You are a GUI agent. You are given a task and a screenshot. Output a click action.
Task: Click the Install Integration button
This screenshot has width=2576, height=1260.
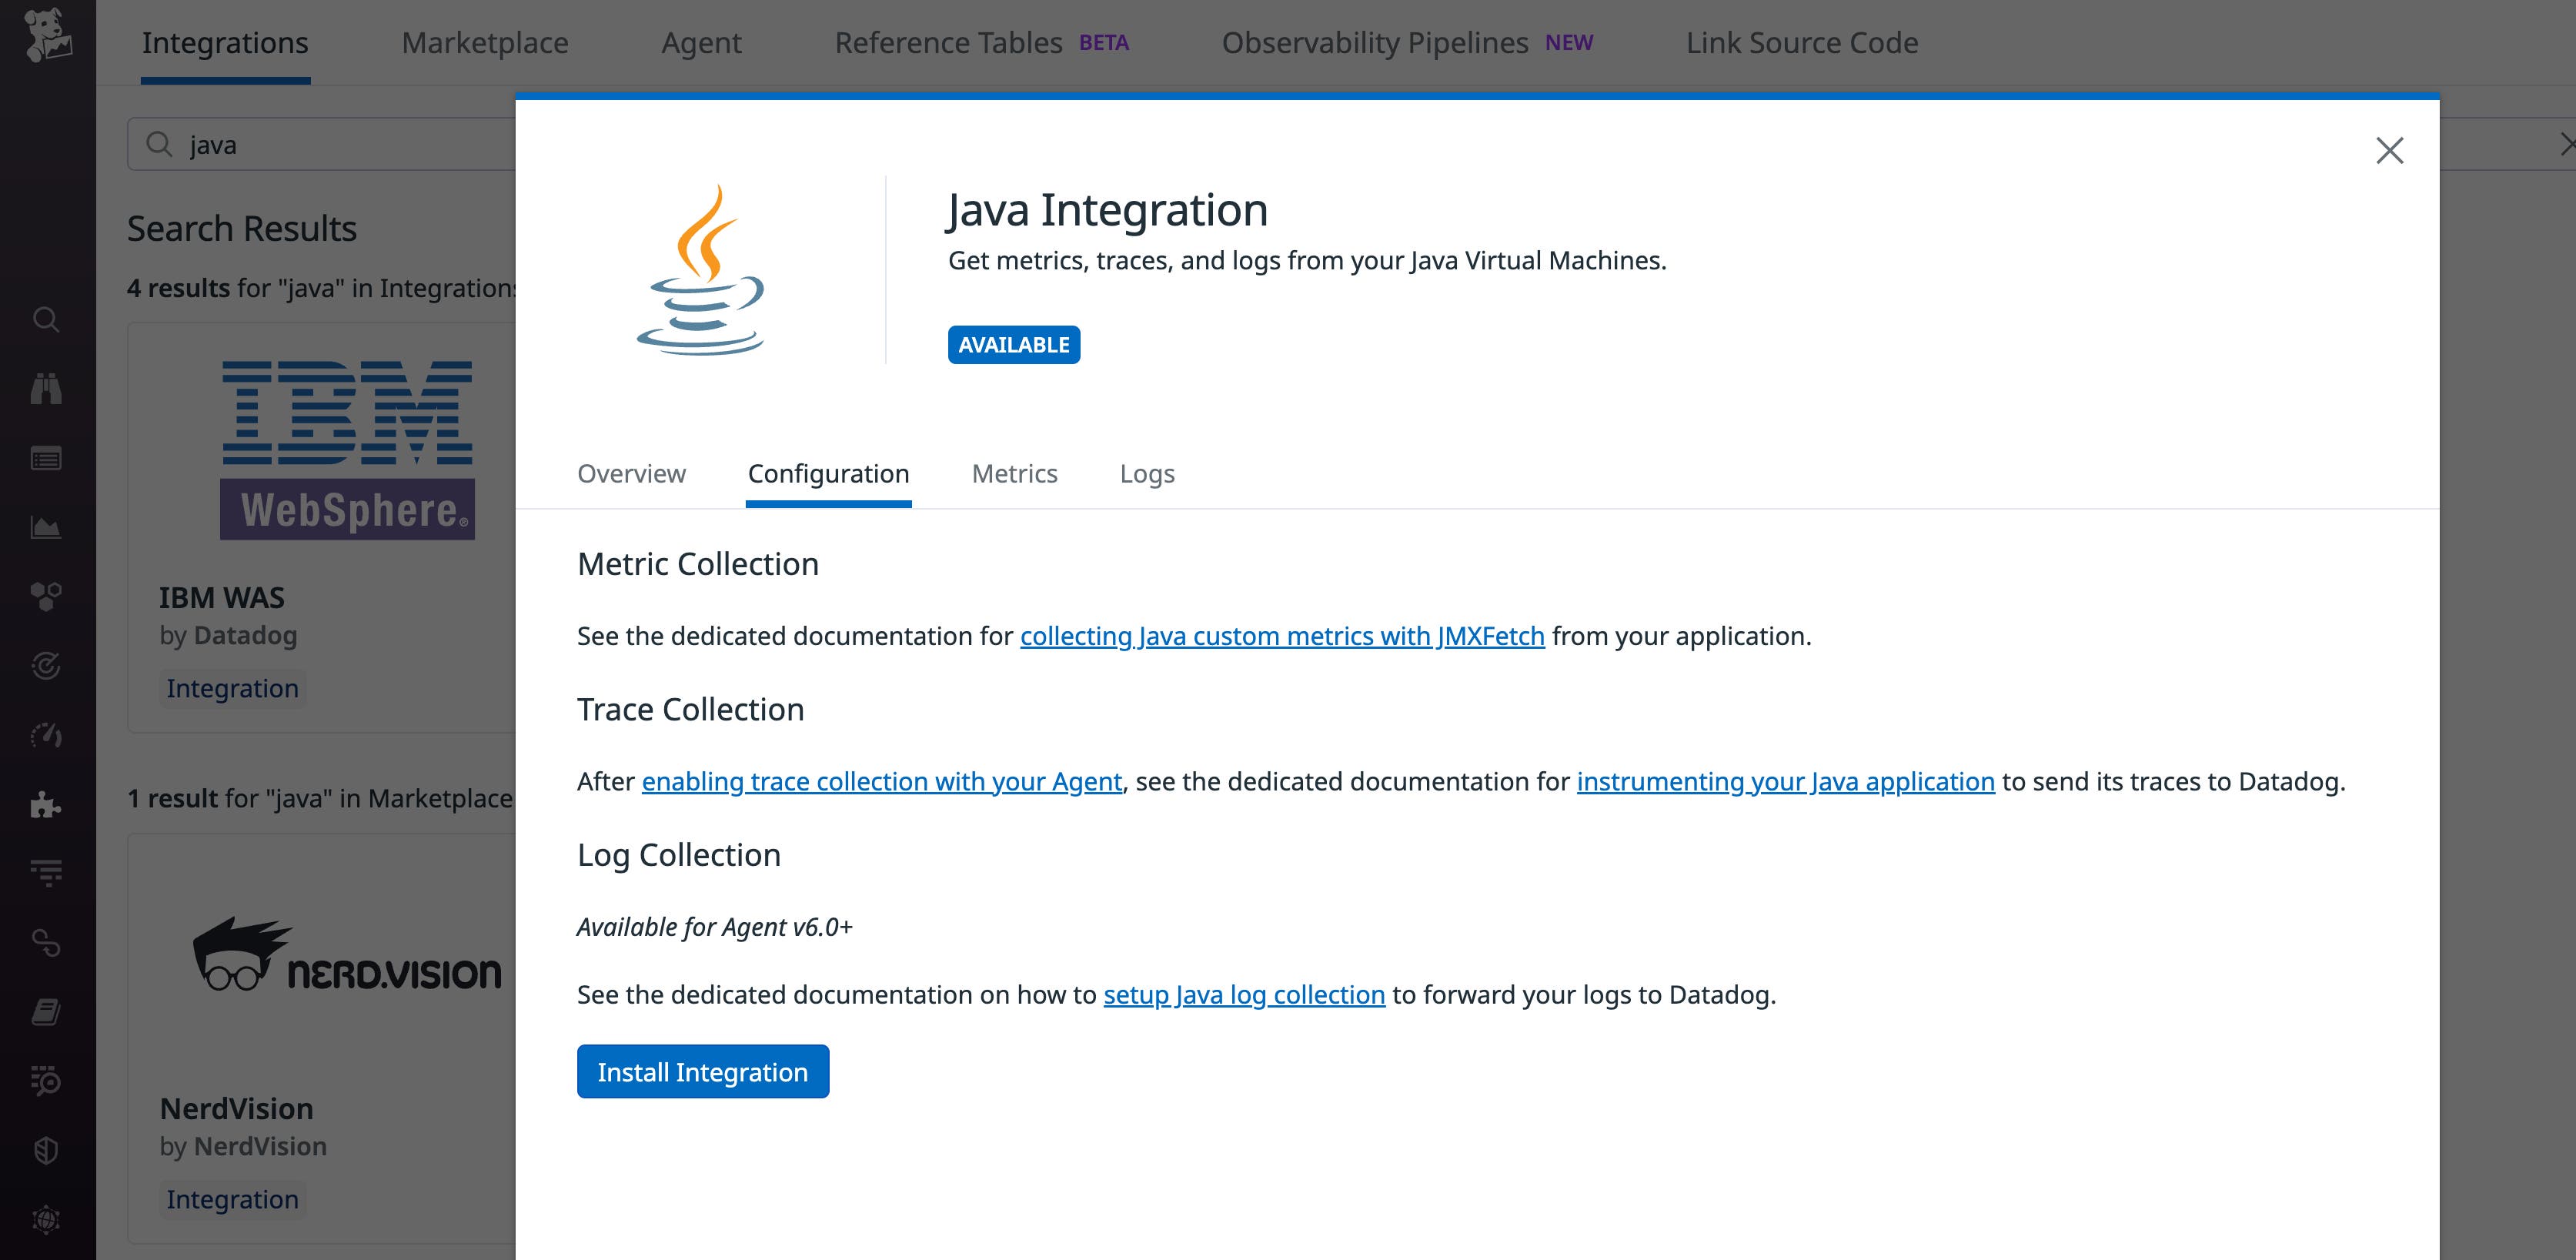click(702, 1071)
